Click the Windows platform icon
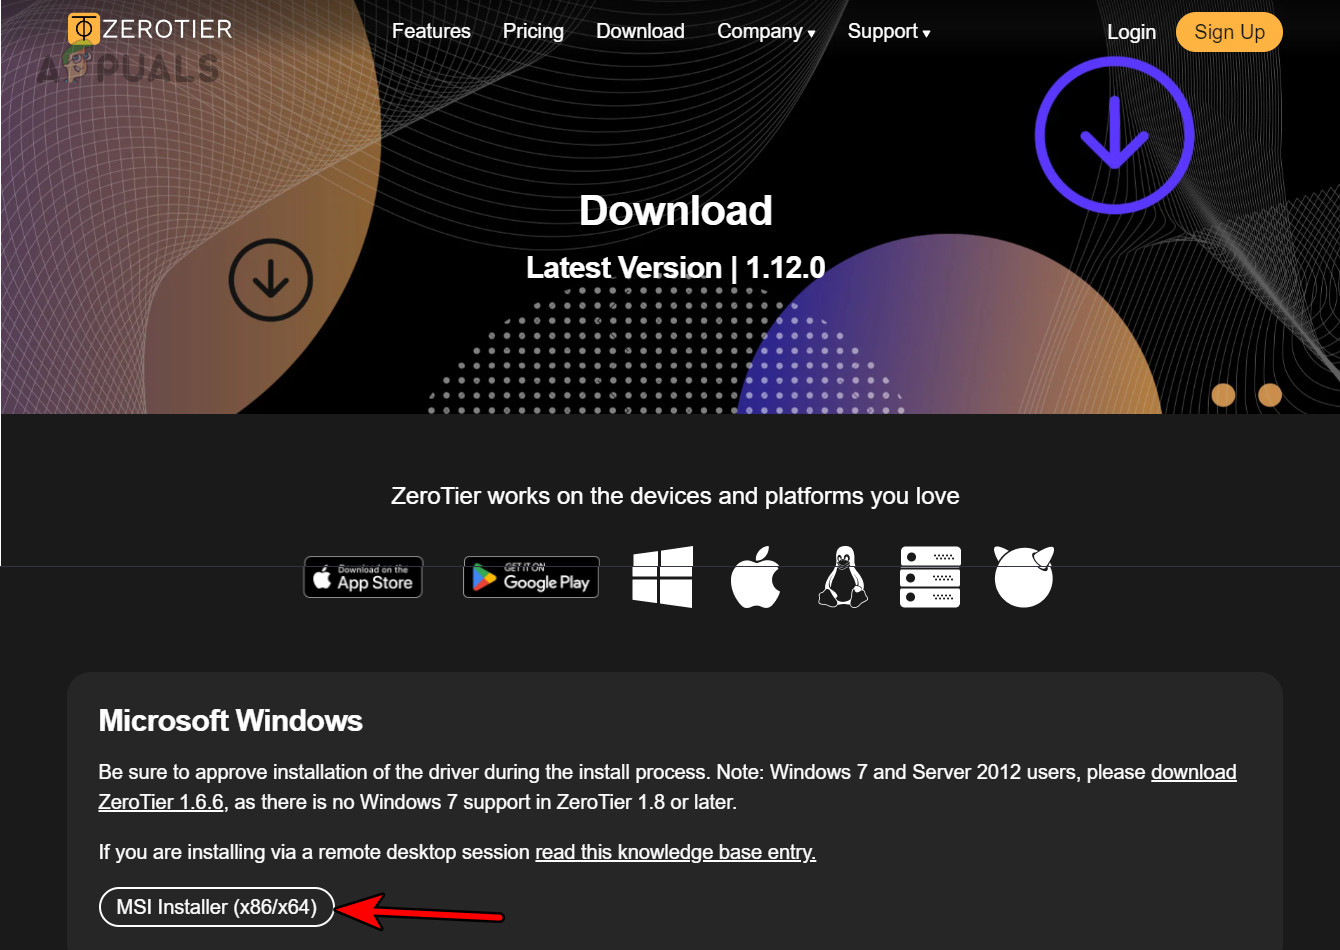This screenshot has width=1340, height=950. pyautogui.click(x=662, y=577)
